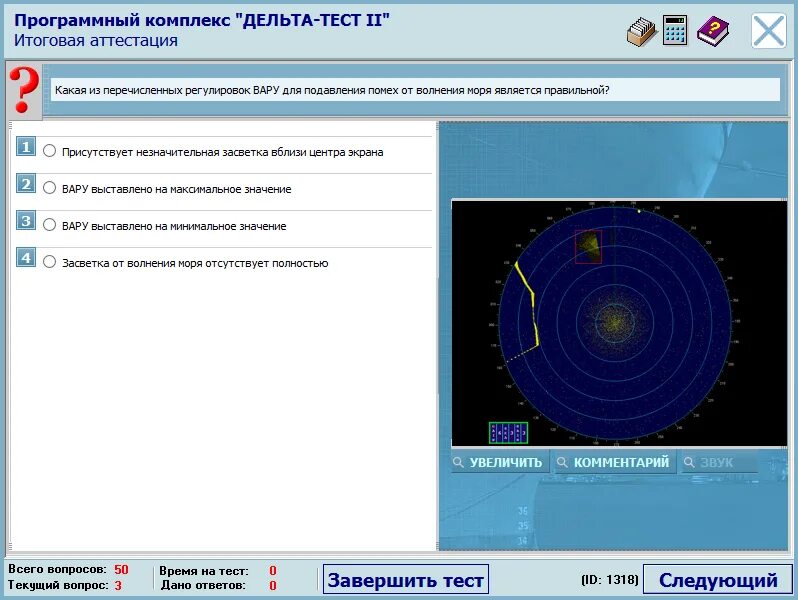Click the 'Текущий вопрос: 3' status
This screenshot has height=600, width=798.
(65, 585)
